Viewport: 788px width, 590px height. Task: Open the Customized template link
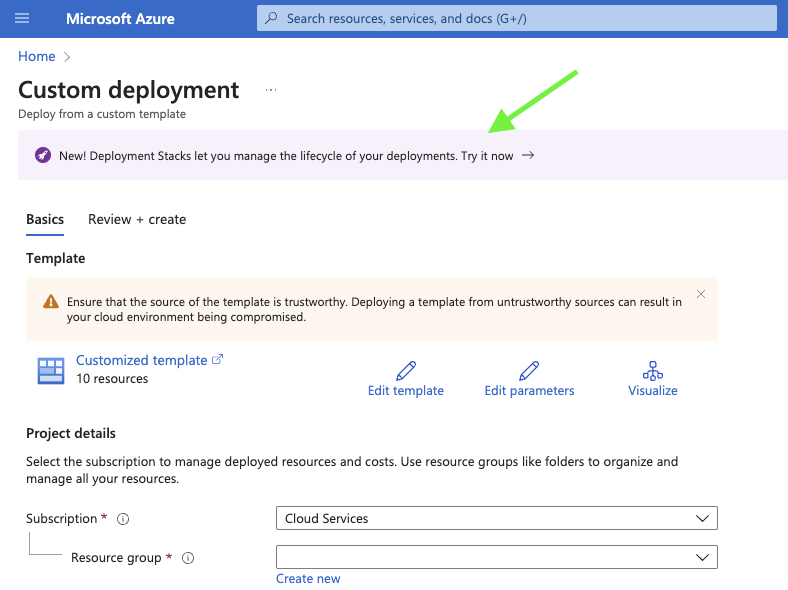(141, 360)
